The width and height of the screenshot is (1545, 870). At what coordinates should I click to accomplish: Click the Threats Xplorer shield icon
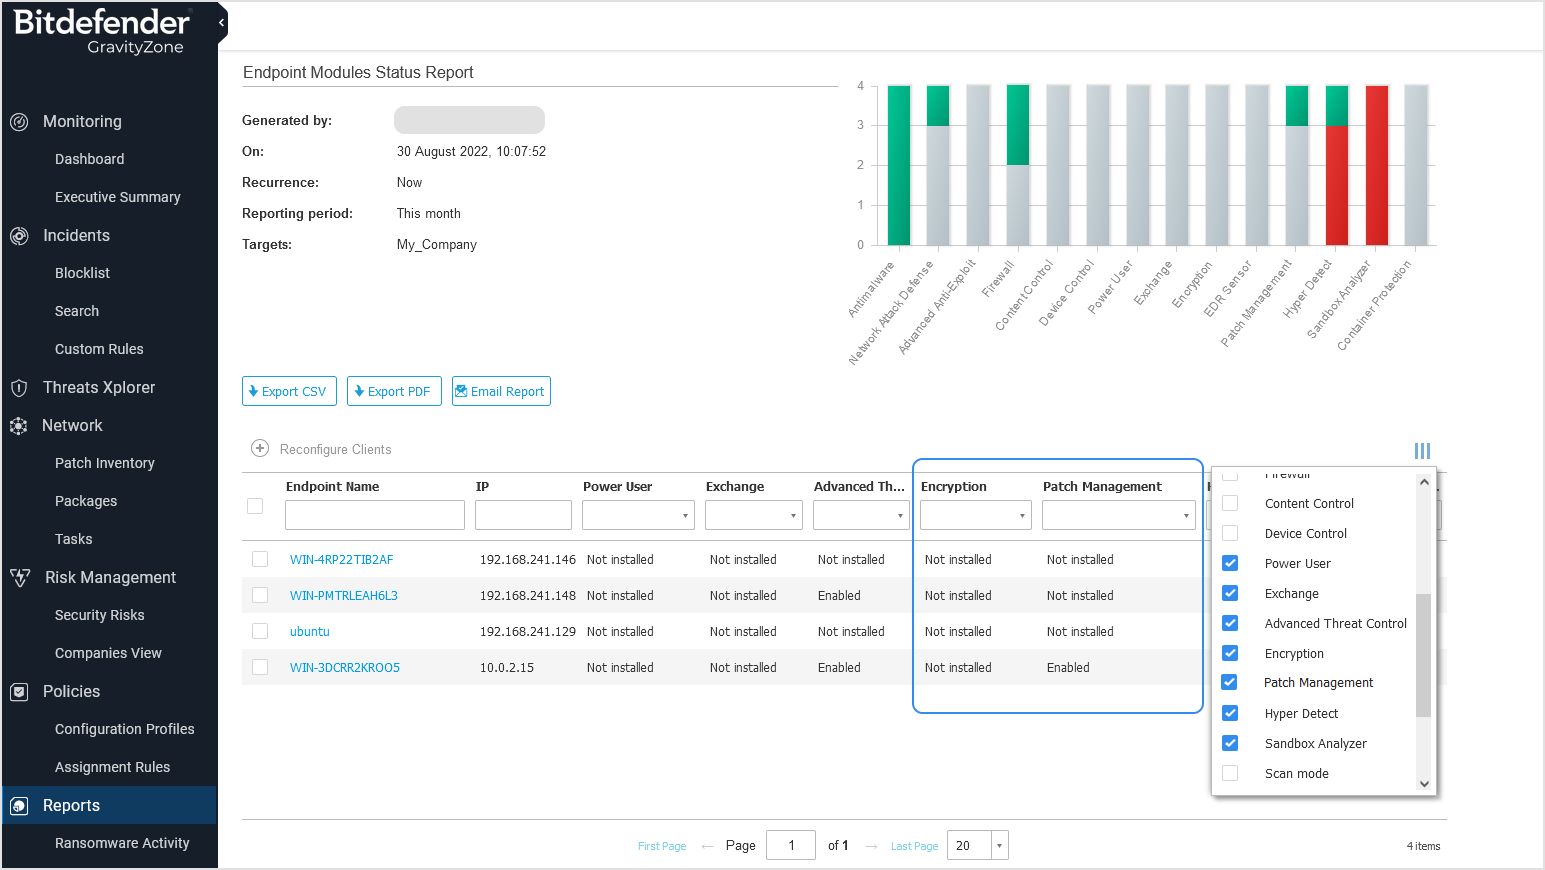pos(19,388)
